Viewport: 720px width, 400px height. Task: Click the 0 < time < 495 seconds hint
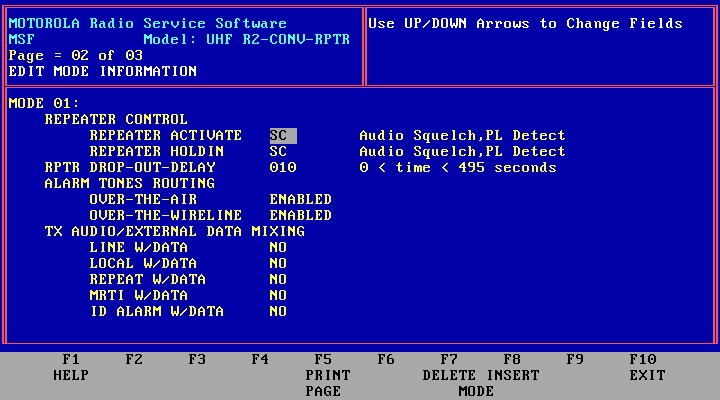(458, 168)
